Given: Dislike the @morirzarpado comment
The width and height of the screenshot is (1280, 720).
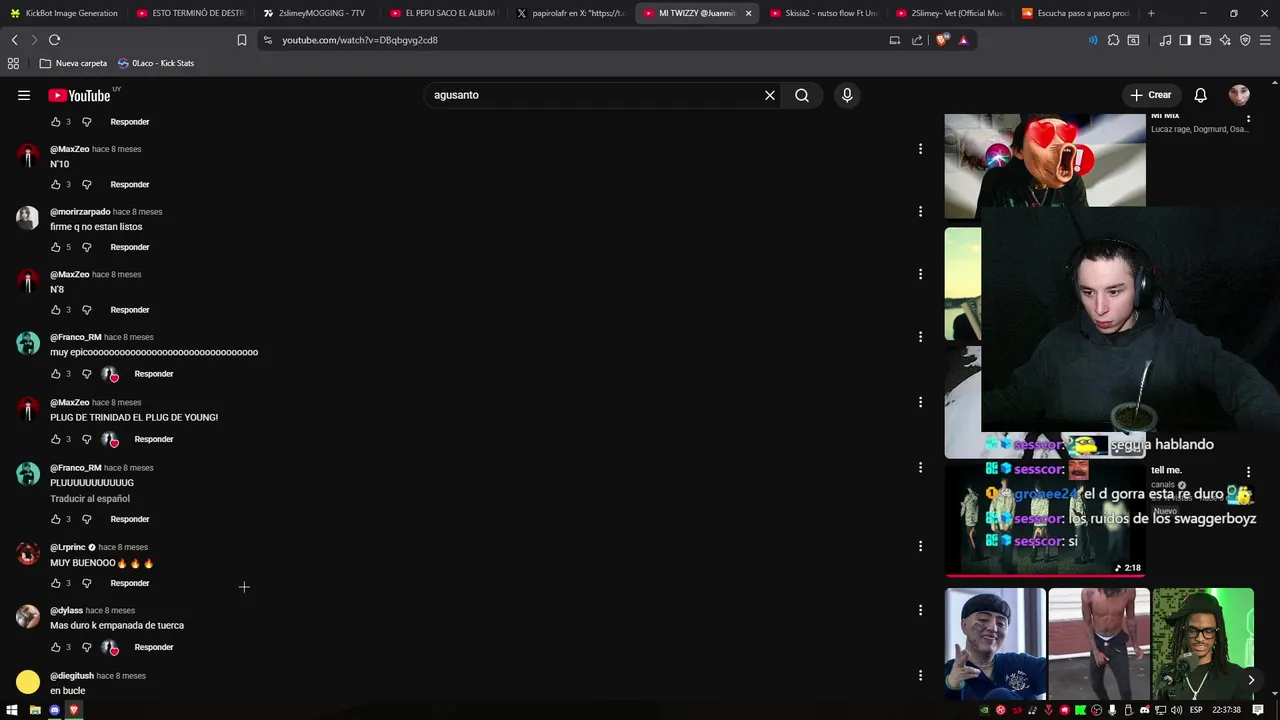Looking at the screenshot, I should coord(86,247).
